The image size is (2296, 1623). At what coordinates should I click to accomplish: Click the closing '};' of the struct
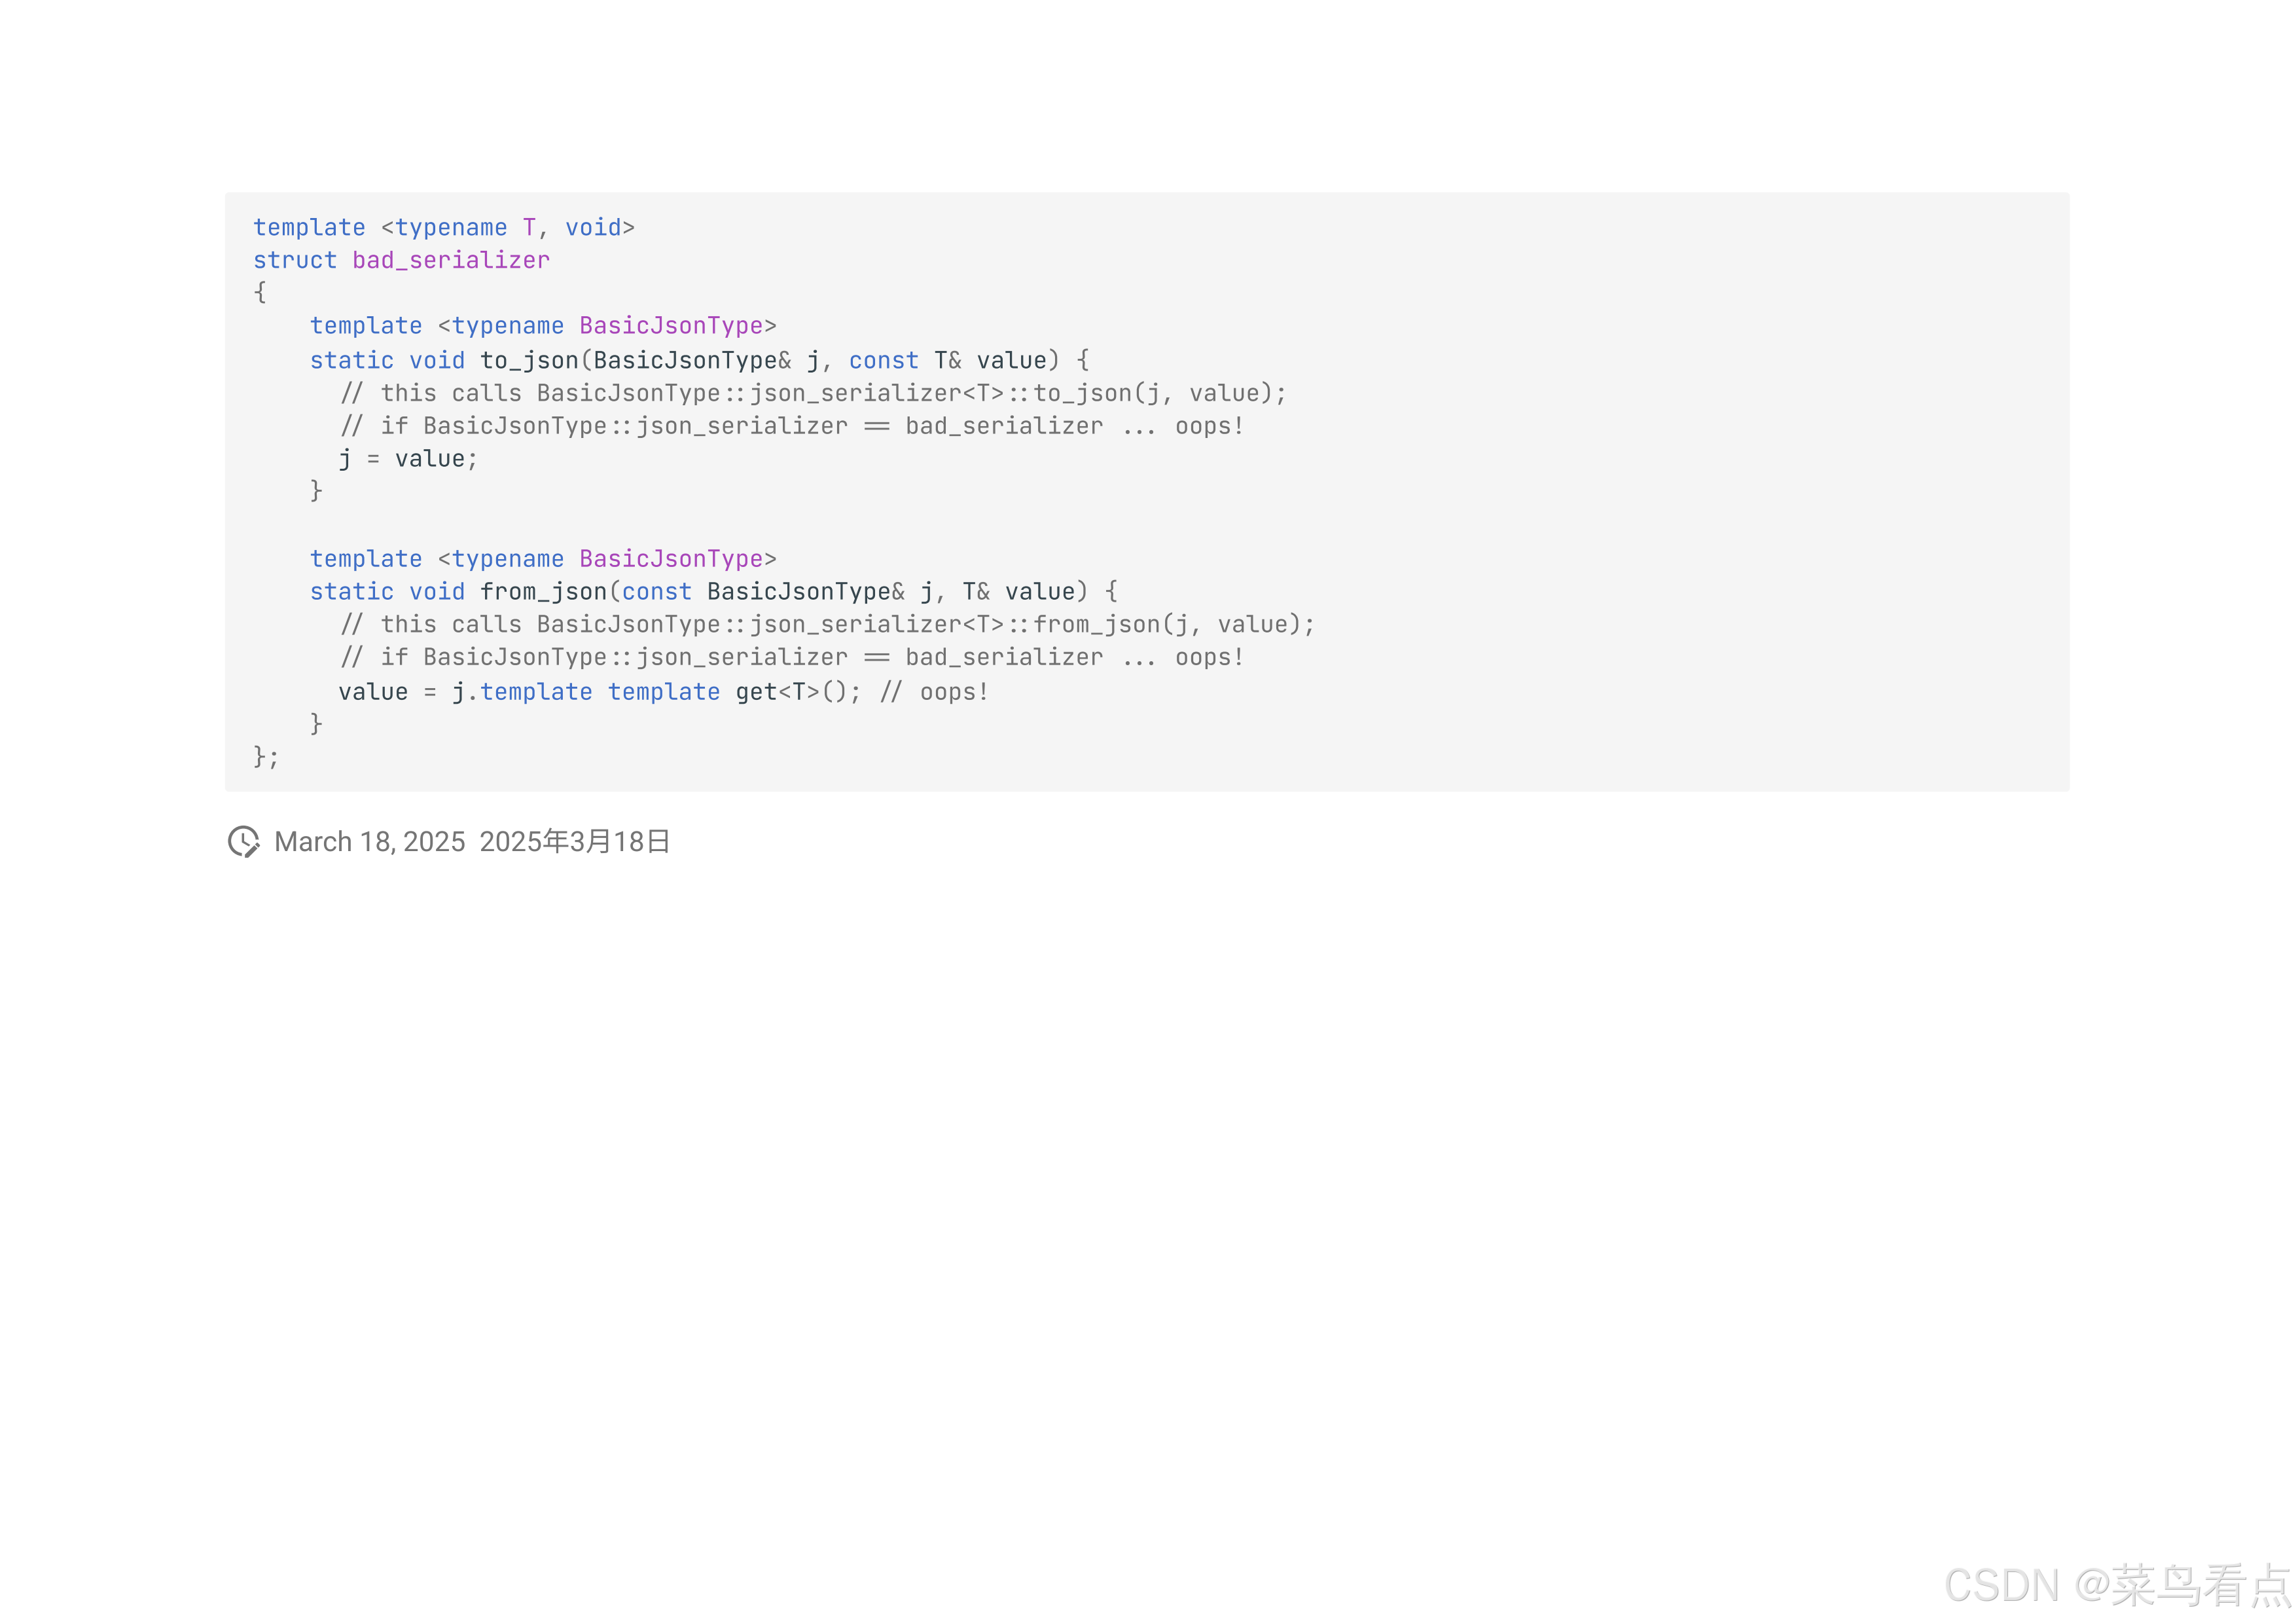coord(265,756)
